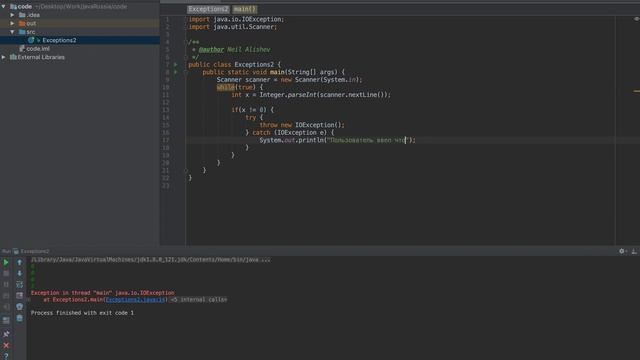640x360 pixels.
Task: Select main() breadcrumb
Action: 244,9
